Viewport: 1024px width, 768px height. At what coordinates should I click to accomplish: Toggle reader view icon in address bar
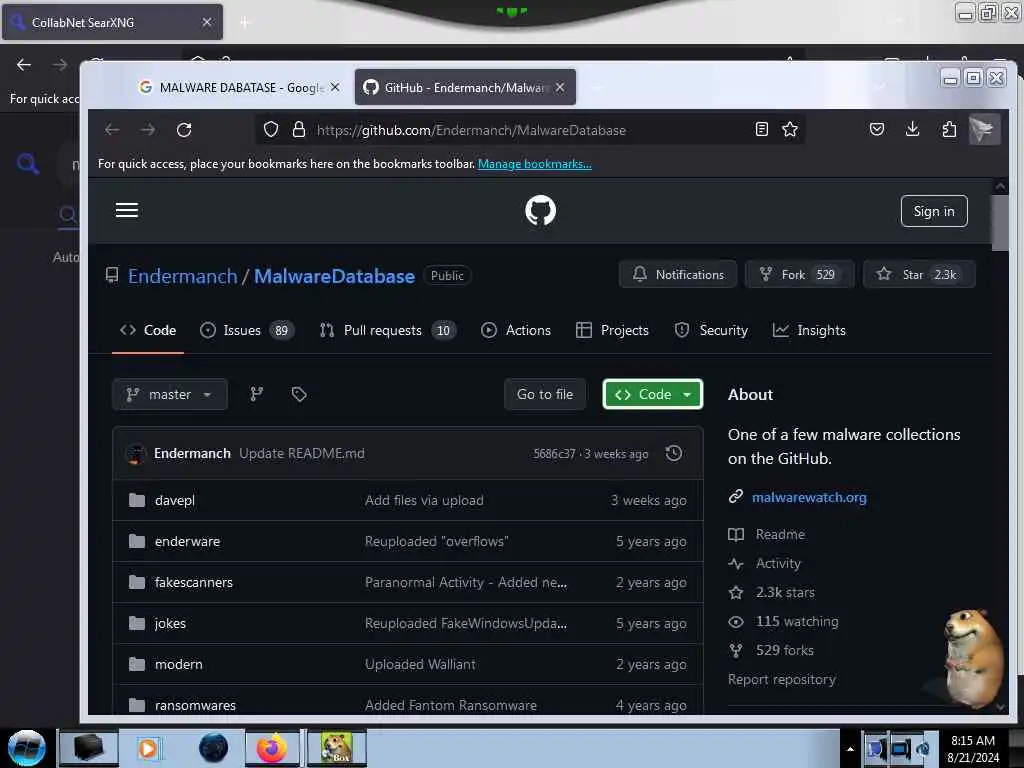761,129
